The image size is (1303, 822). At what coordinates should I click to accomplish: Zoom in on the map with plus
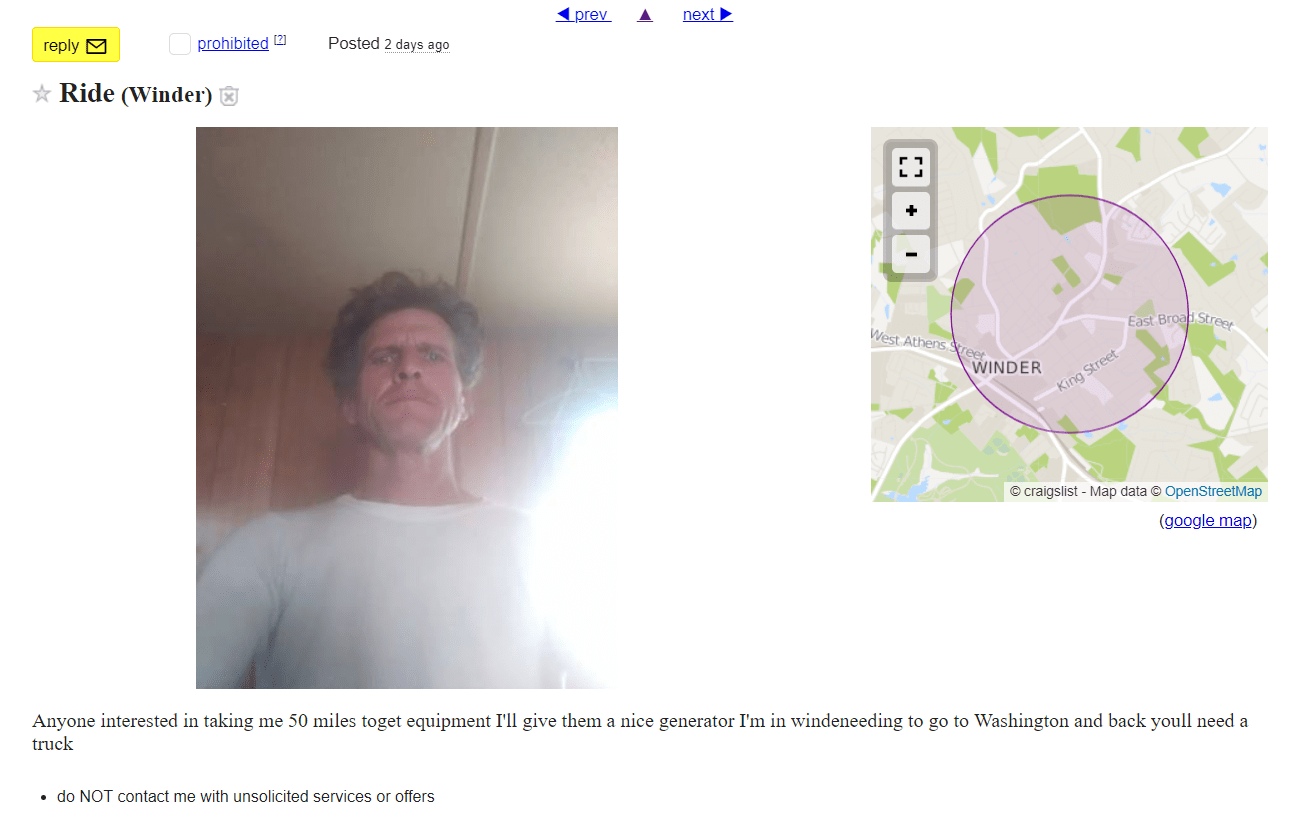[911, 211]
